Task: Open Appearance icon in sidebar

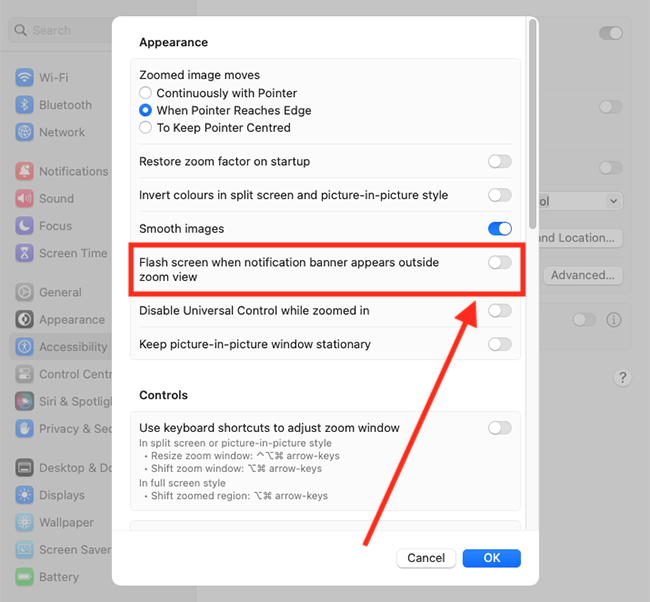Action: (24, 320)
